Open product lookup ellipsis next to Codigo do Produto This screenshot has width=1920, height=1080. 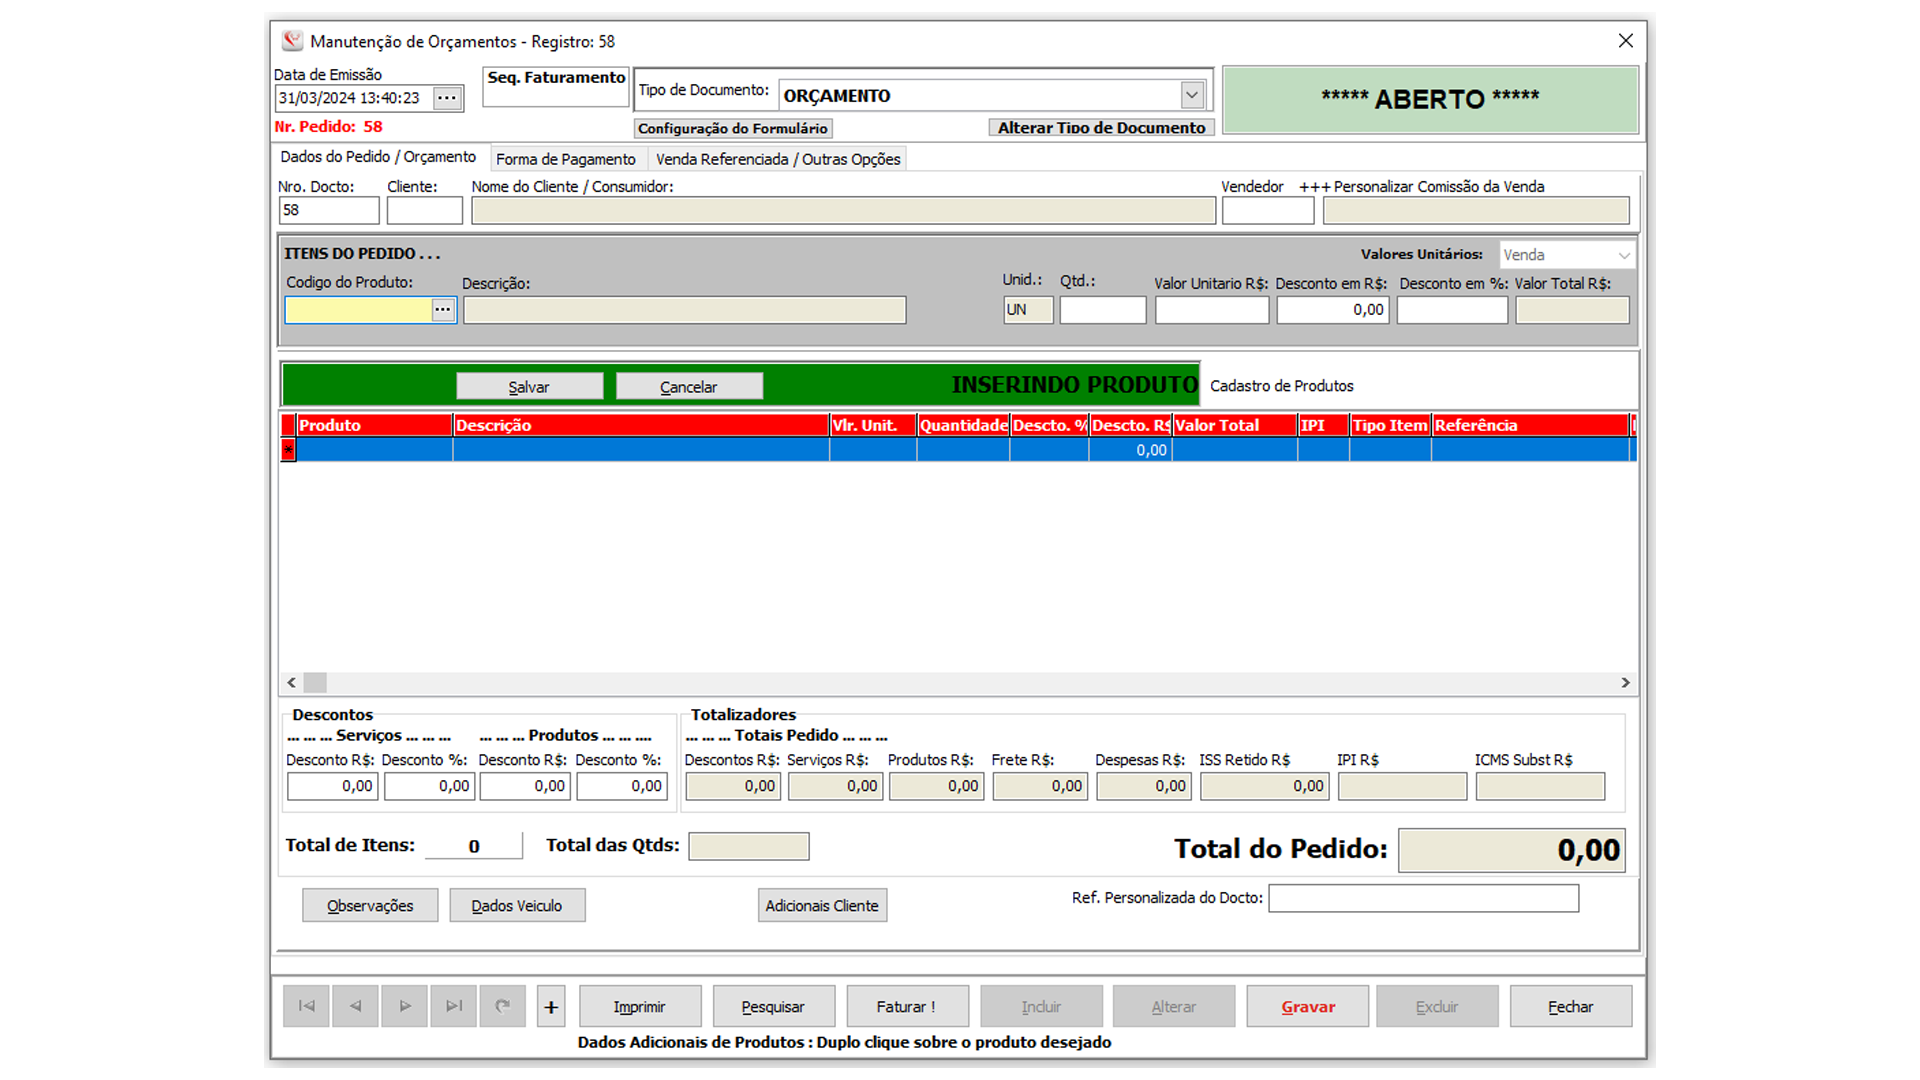[443, 310]
